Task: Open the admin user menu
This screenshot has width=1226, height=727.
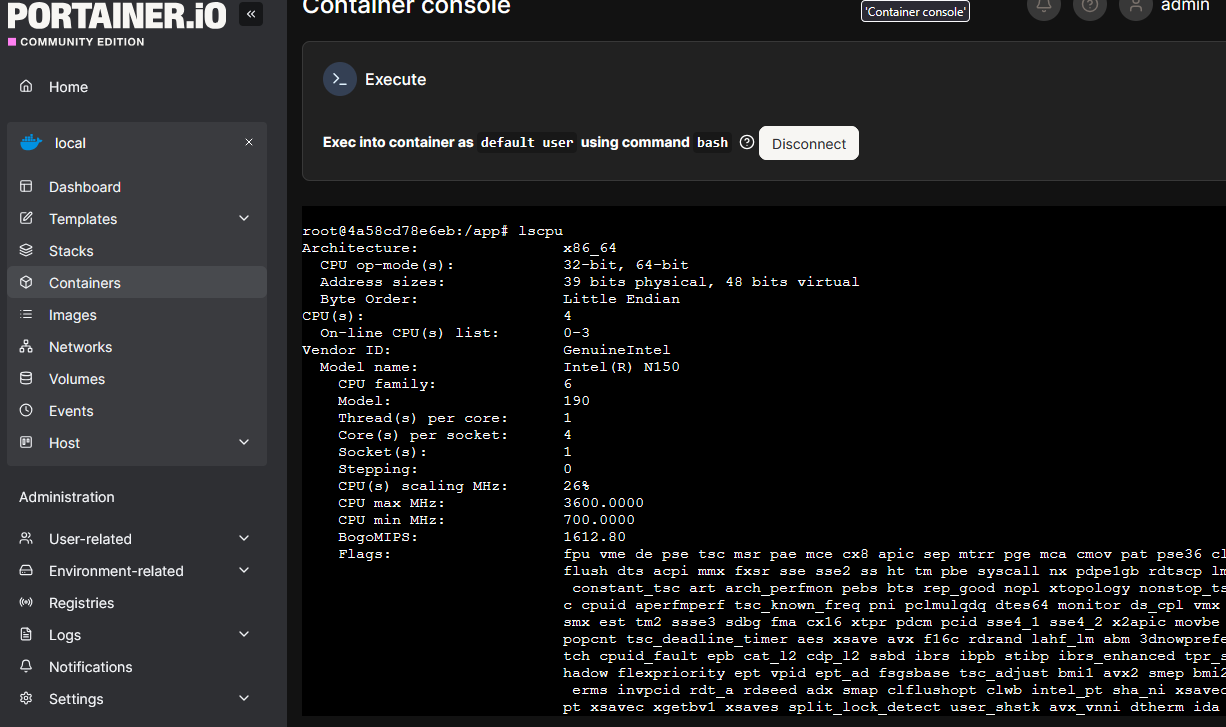Action: 1184,7
